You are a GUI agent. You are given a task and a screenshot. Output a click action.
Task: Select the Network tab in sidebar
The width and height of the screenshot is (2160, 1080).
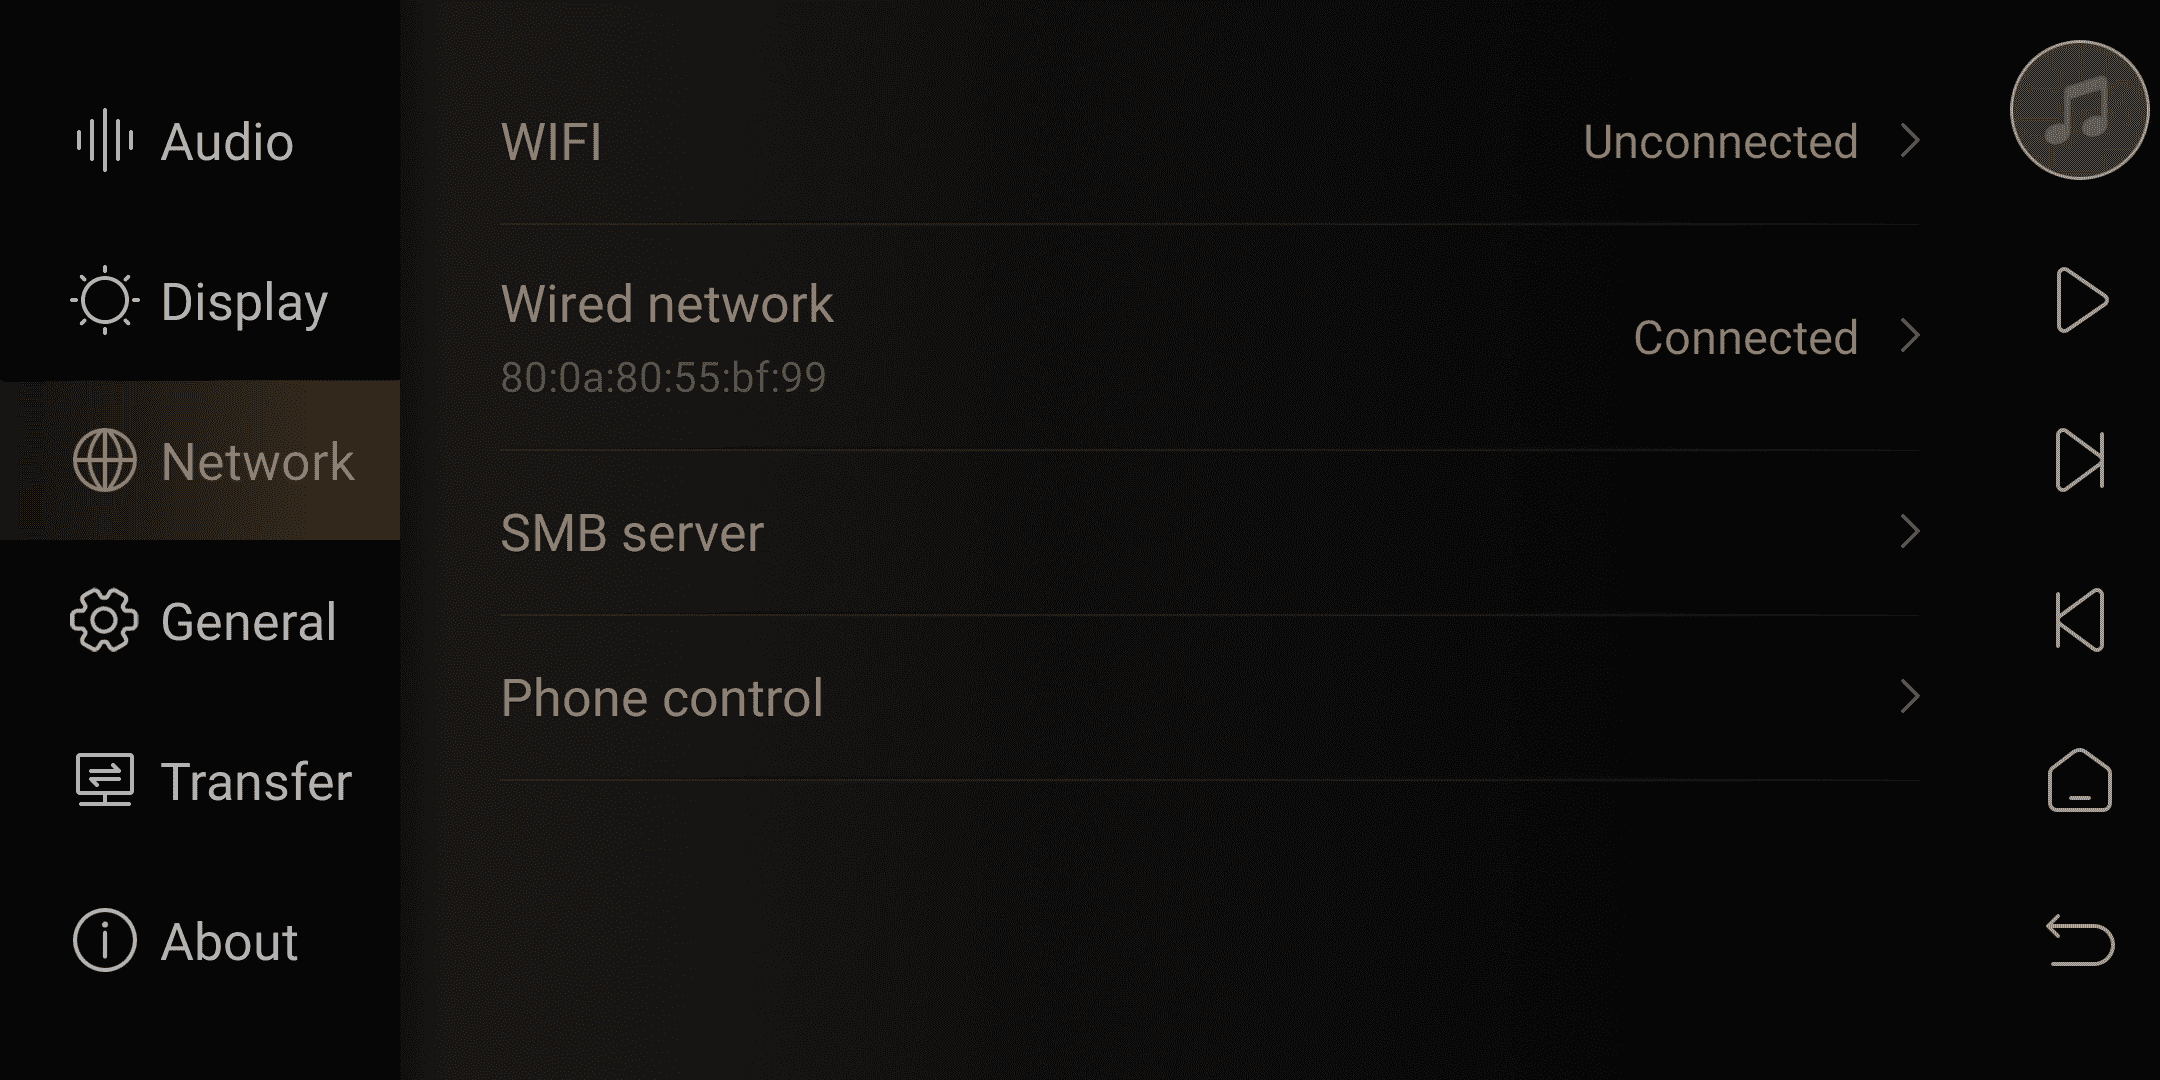[x=200, y=460]
